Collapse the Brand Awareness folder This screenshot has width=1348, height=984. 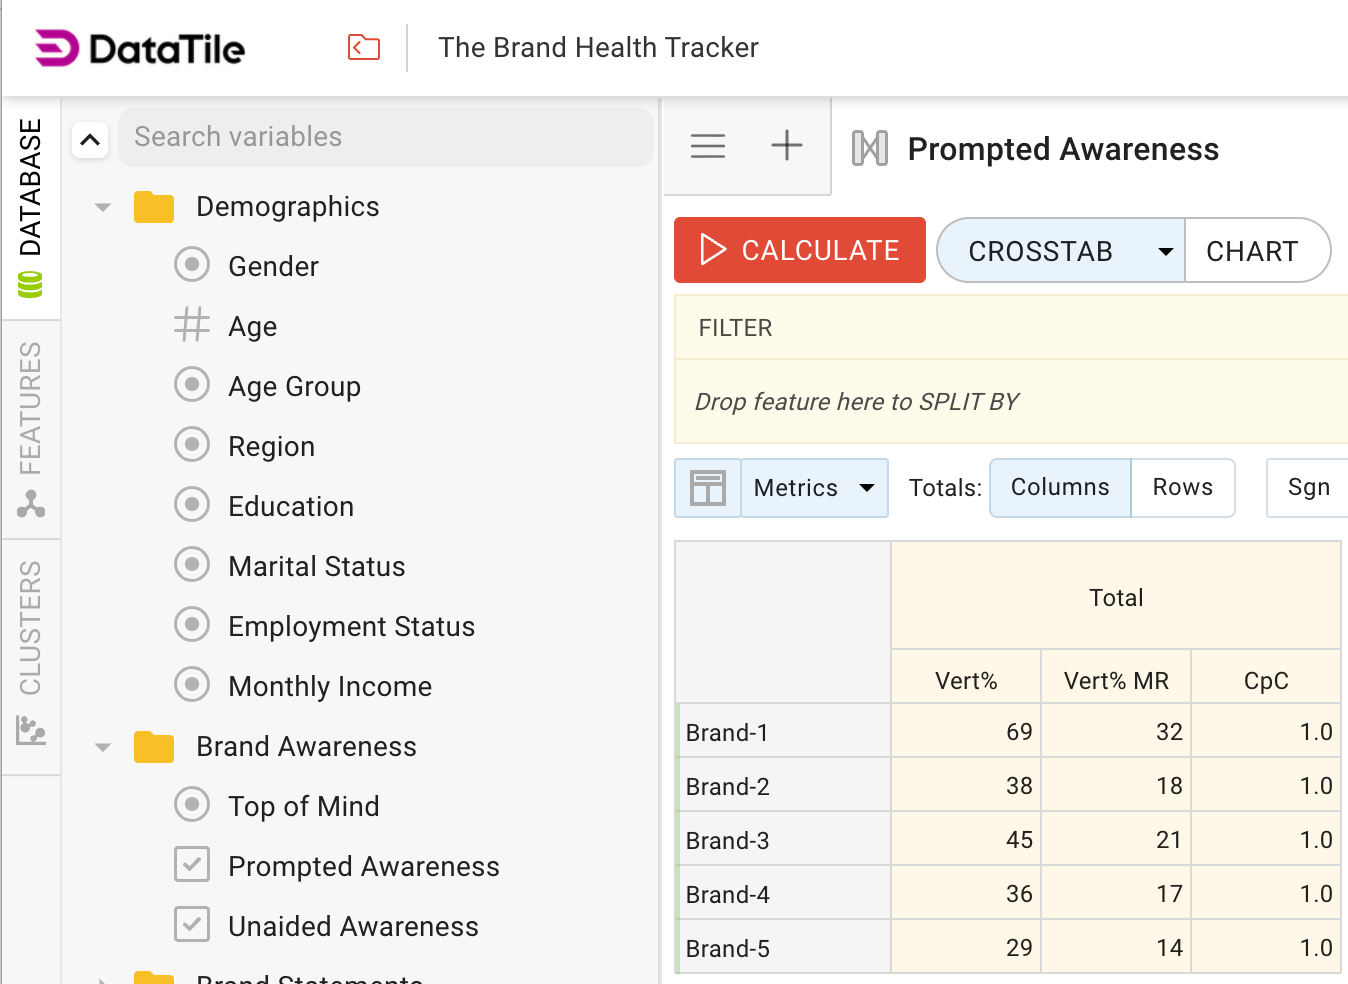102,748
